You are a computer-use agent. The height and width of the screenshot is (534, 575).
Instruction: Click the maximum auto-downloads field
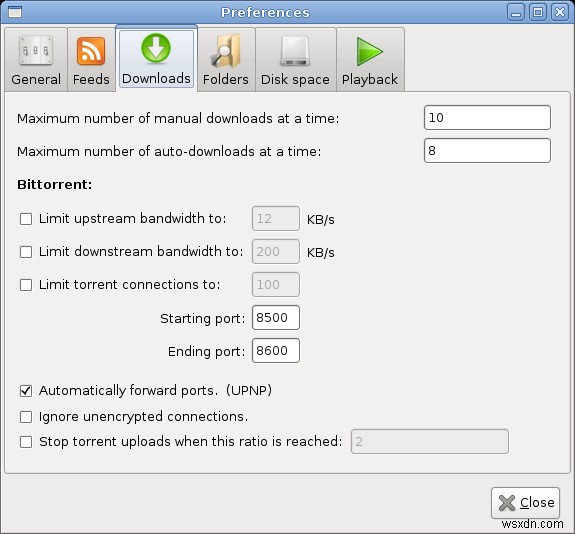click(487, 151)
